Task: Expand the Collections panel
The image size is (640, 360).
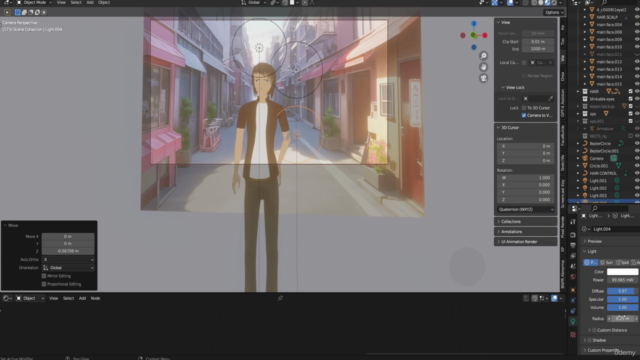Action: pos(525,222)
